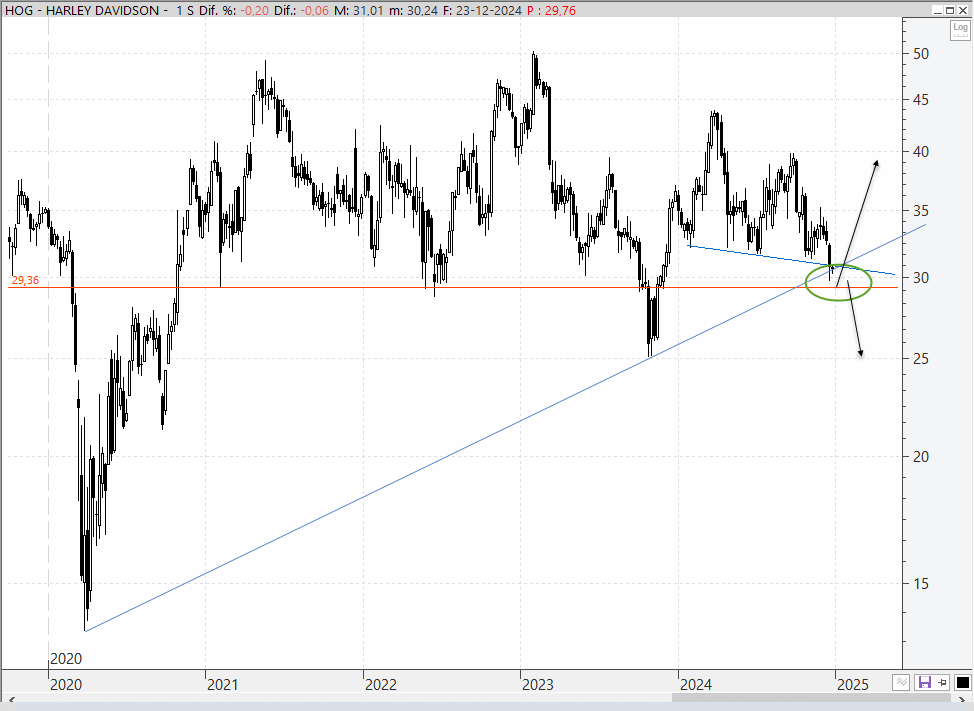This screenshot has width=974, height=711.
Task: Click the red 29,36 level label
Action: [25, 280]
